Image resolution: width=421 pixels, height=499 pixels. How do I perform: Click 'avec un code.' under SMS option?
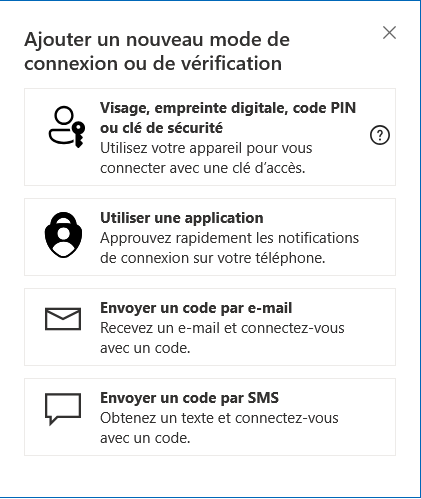[145, 438]
